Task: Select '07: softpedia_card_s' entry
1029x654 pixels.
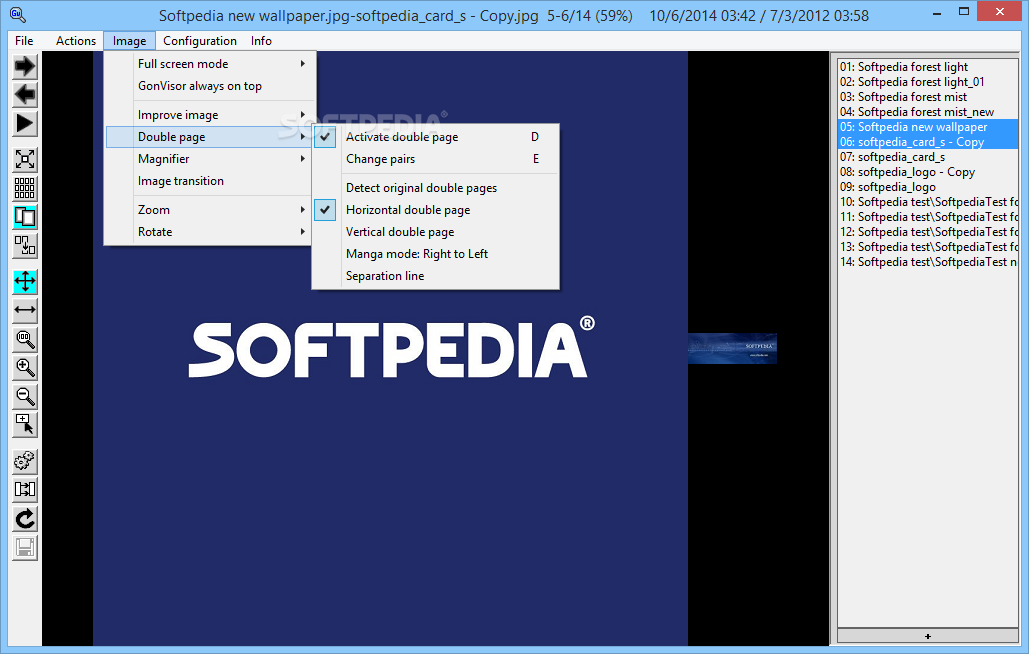Action: click(928, 157)
